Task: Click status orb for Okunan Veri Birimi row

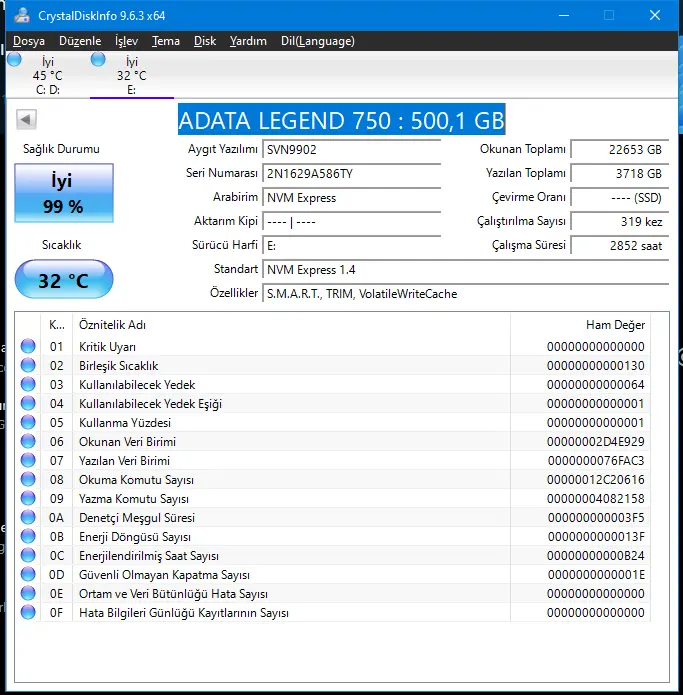Action: [28, 441]
